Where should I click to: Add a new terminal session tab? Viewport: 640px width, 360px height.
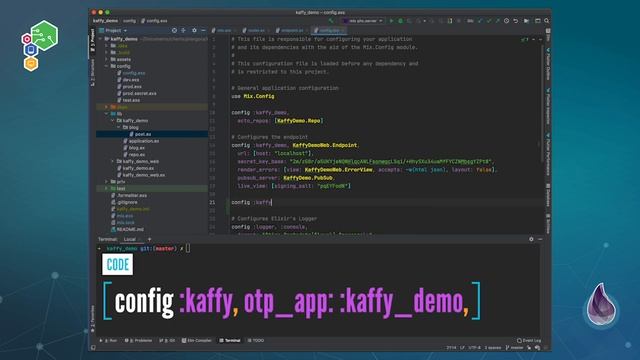pyautogui.click(x=149, y=239)
